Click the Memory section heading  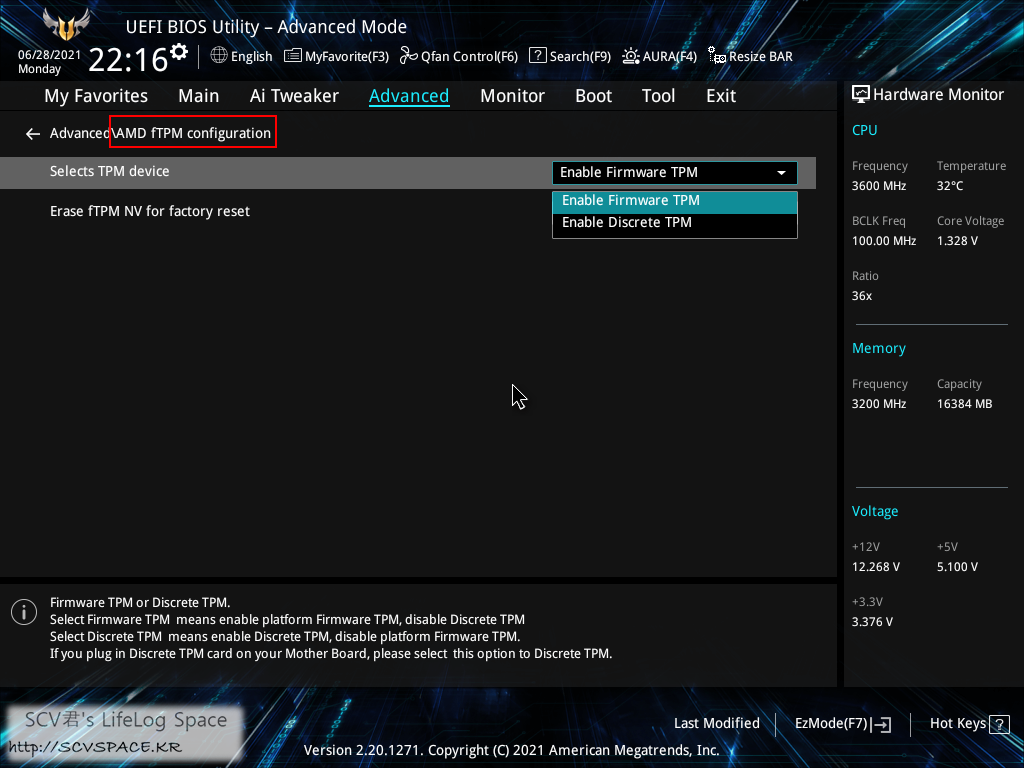coord(878,349)
